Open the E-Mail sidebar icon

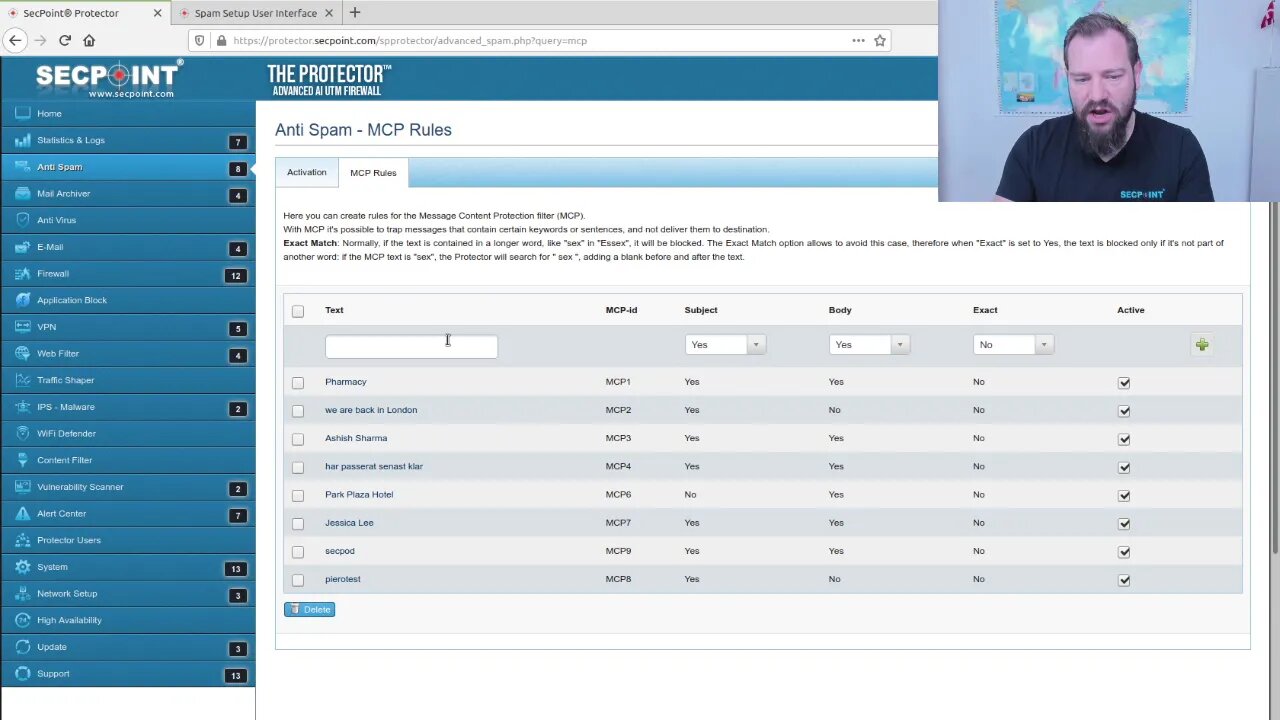click(22, 247)
